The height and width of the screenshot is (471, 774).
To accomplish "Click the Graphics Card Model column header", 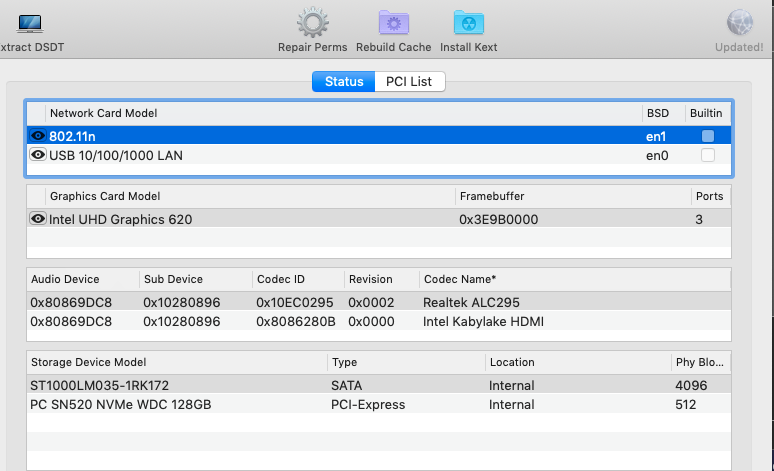I will click(250, 196).
